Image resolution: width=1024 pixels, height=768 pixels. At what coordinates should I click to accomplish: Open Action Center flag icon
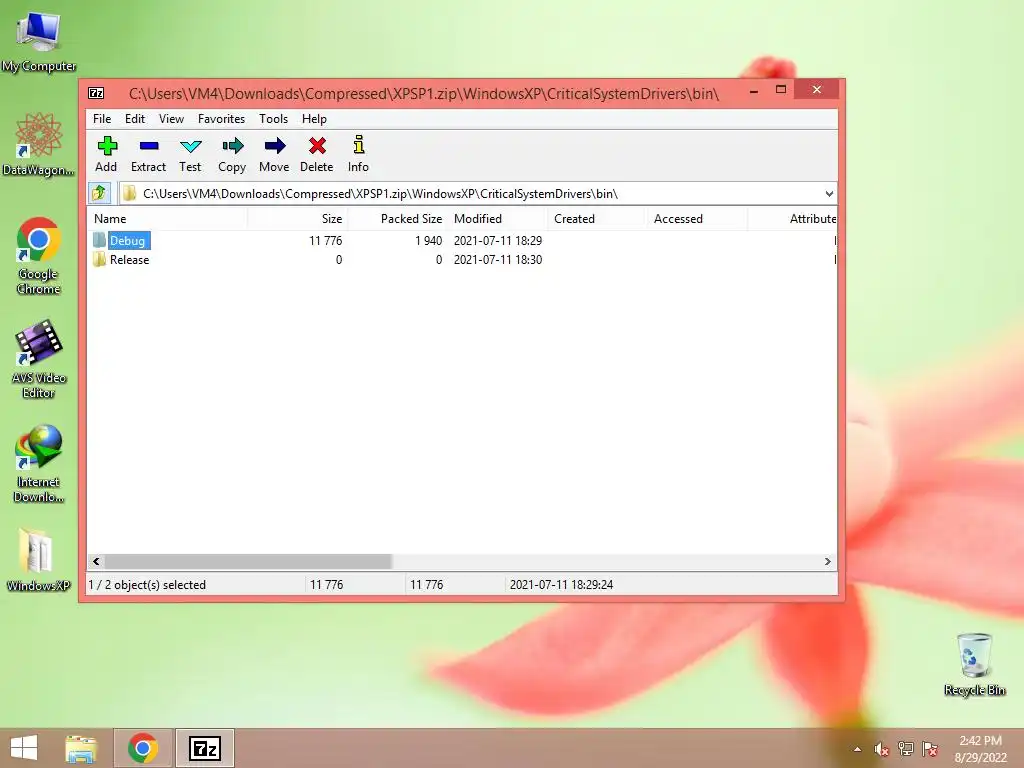click(930, 748)
